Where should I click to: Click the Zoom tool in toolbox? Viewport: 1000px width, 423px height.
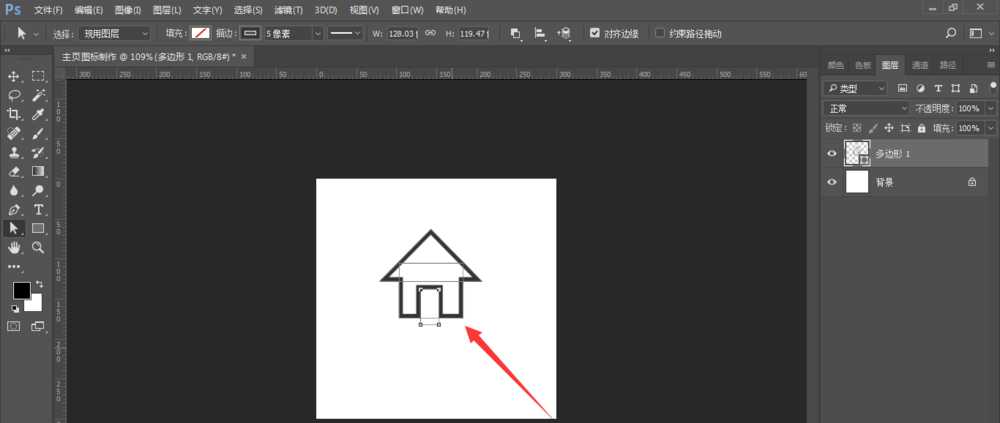[39, 247]
